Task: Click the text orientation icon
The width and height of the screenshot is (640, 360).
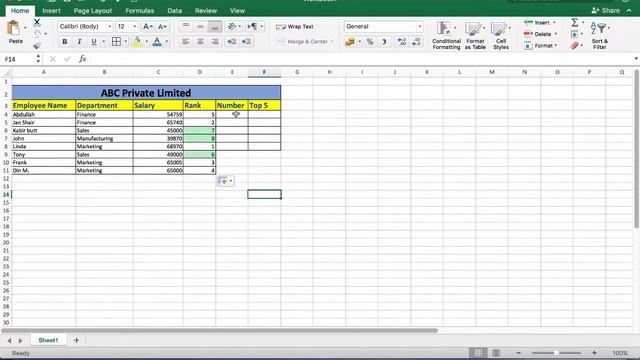Action: 231,27
